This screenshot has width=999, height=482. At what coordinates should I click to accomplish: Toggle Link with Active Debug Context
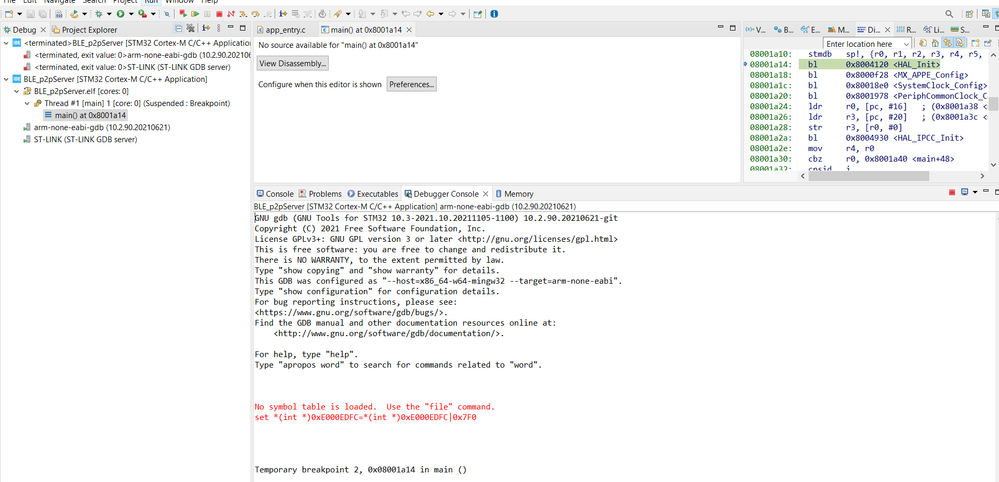[x=947, y=43]
